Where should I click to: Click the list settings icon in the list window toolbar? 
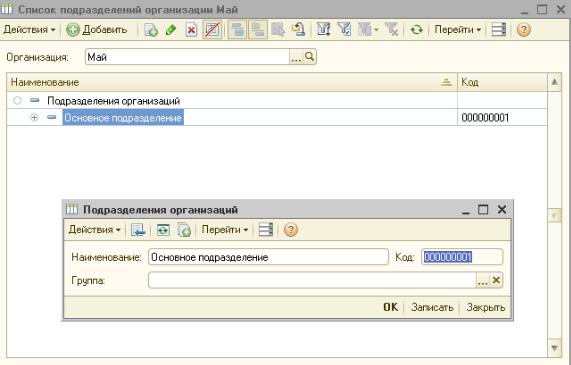499,30
